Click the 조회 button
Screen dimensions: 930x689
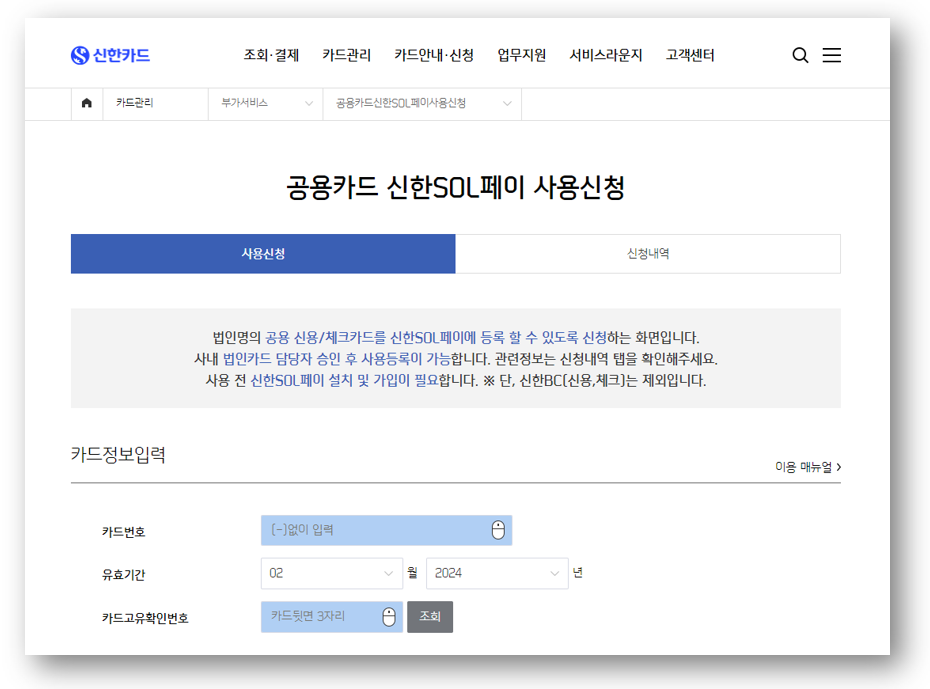(x=430, y=617)
